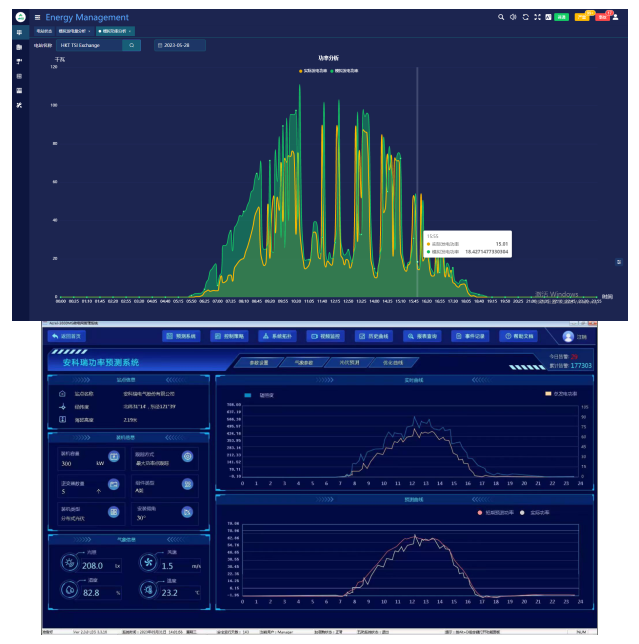This screenshot has height=644, width=639.
Task: Click the search magnifier icon in top header
Action: (x=502, y=17)
